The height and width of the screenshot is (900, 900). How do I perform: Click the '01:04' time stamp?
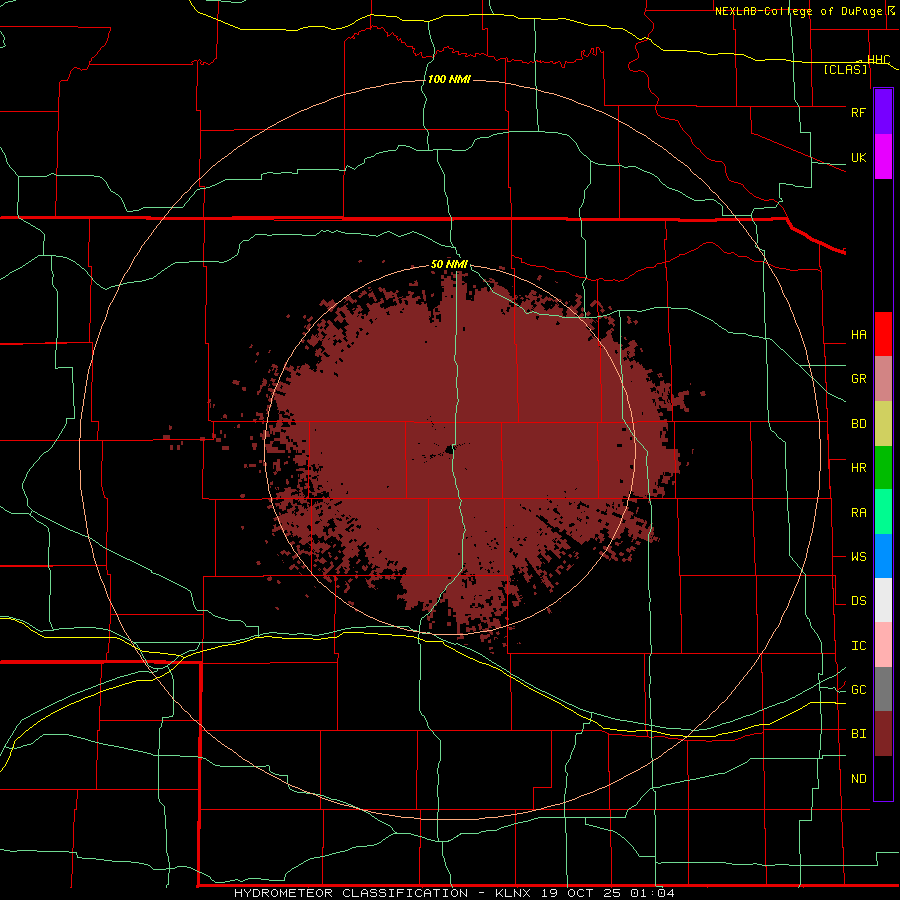(x=652, y=893)
